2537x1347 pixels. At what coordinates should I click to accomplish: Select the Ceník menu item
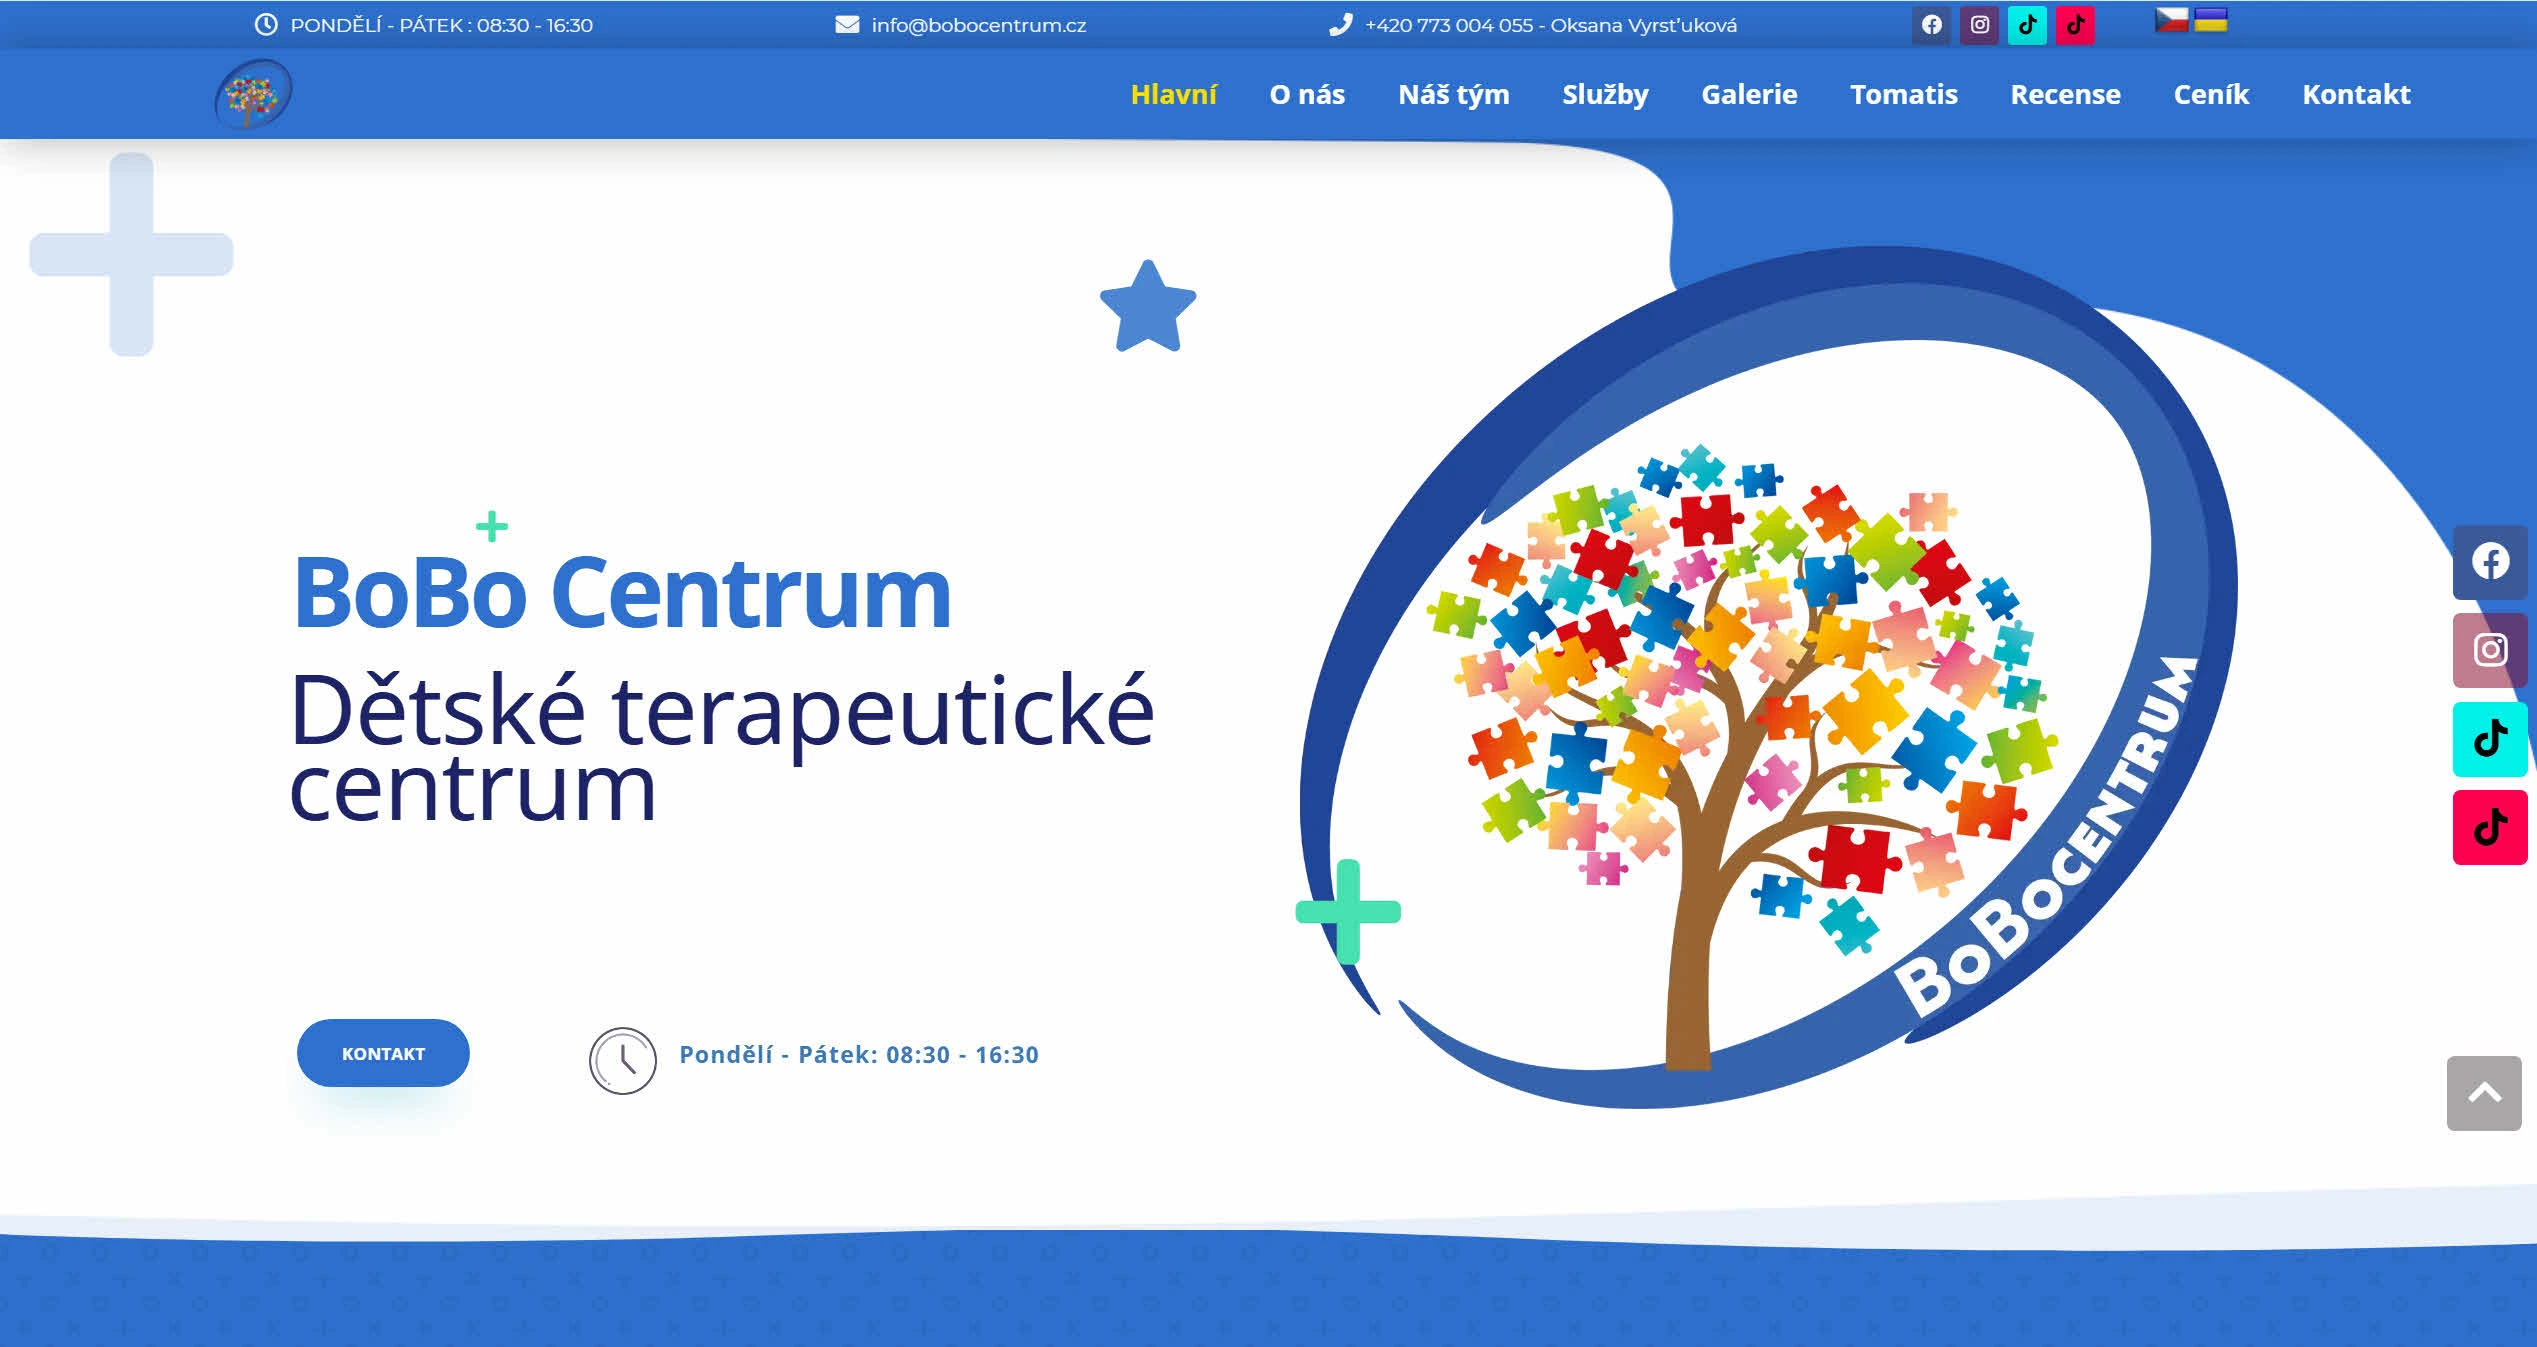click(2211, 94)
